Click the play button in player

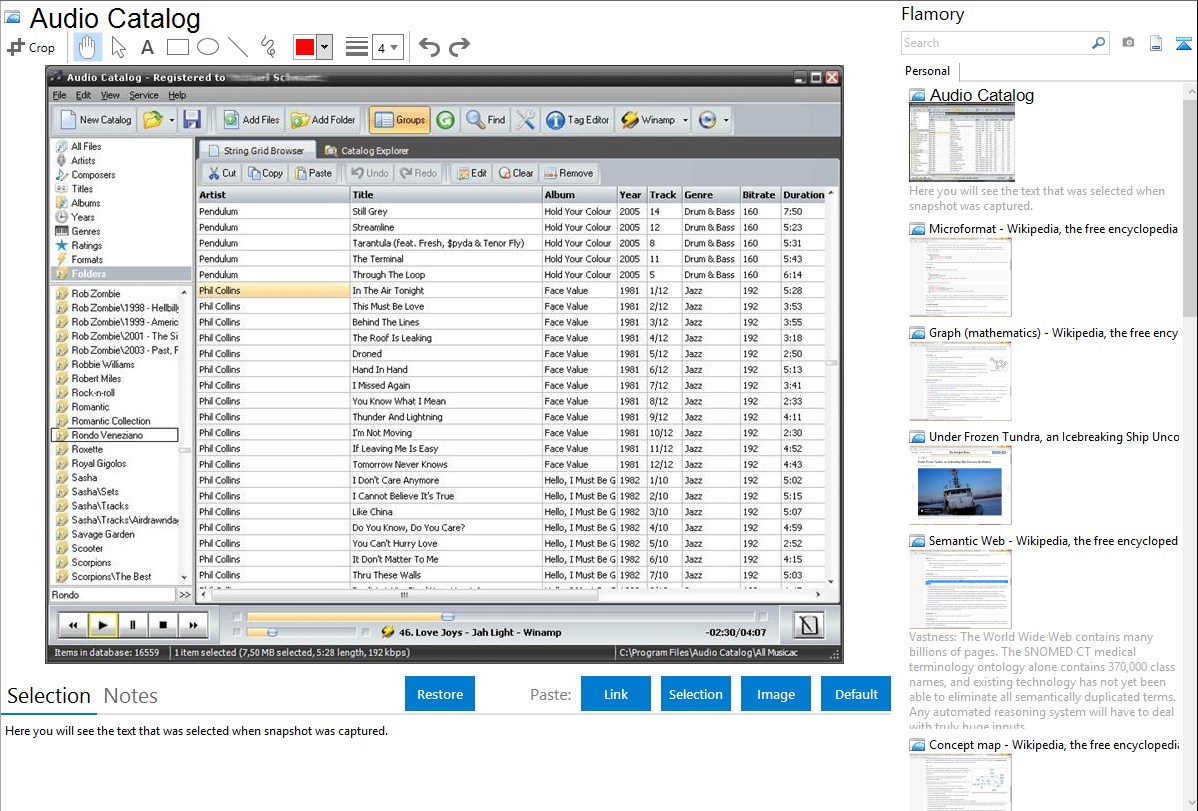coord(102,625)
